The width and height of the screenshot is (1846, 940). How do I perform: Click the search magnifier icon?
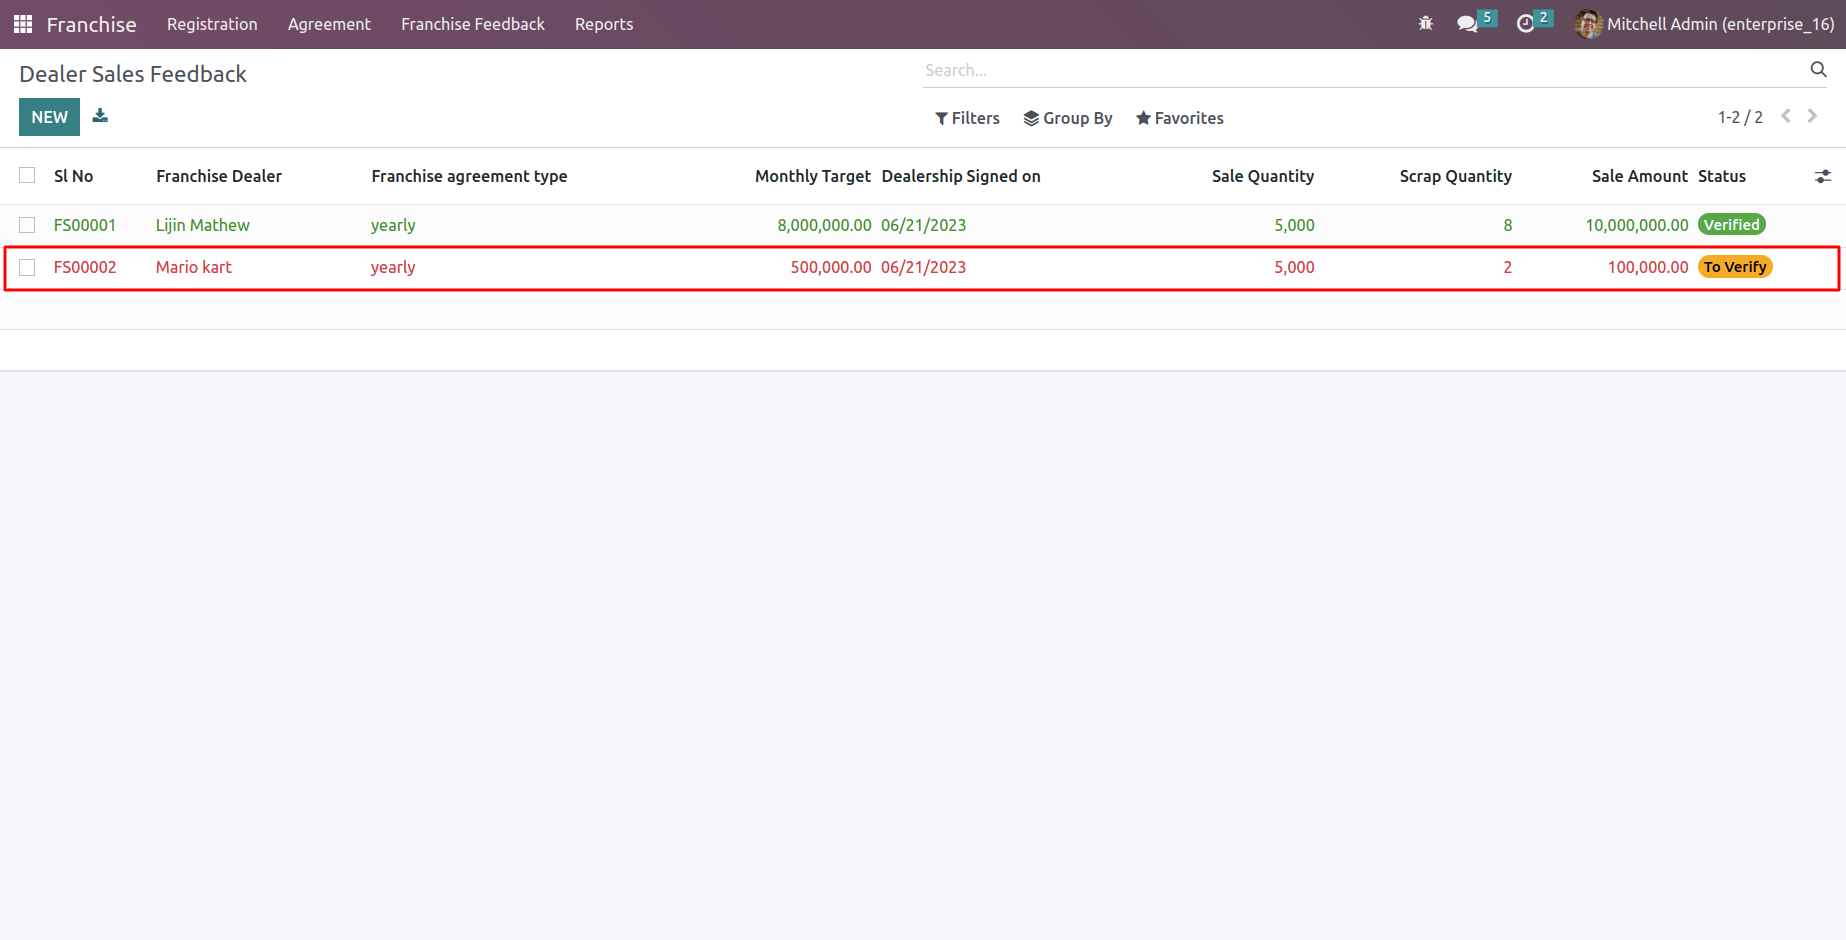pyautogui.click(x=1818, y=69)
